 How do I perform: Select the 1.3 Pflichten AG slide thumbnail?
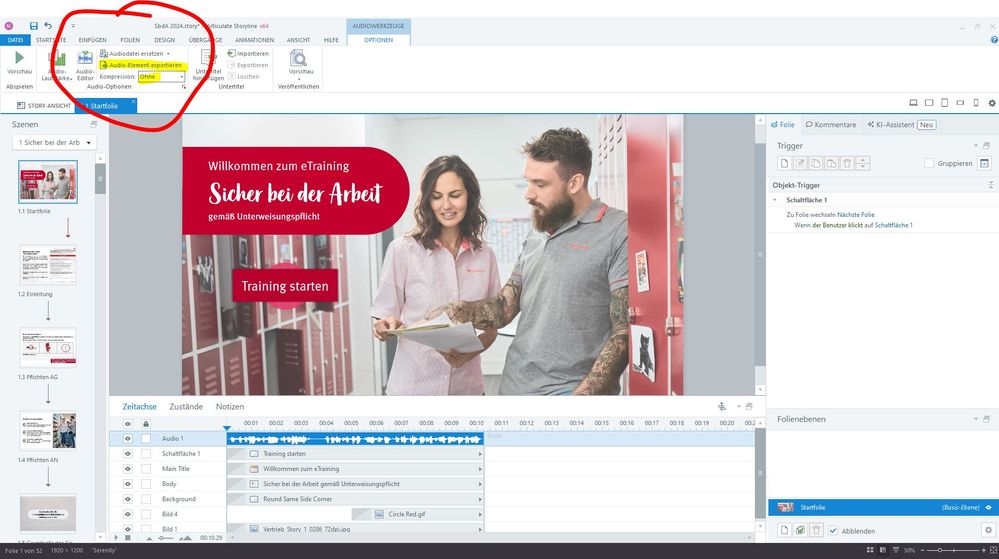coord(48,347)
